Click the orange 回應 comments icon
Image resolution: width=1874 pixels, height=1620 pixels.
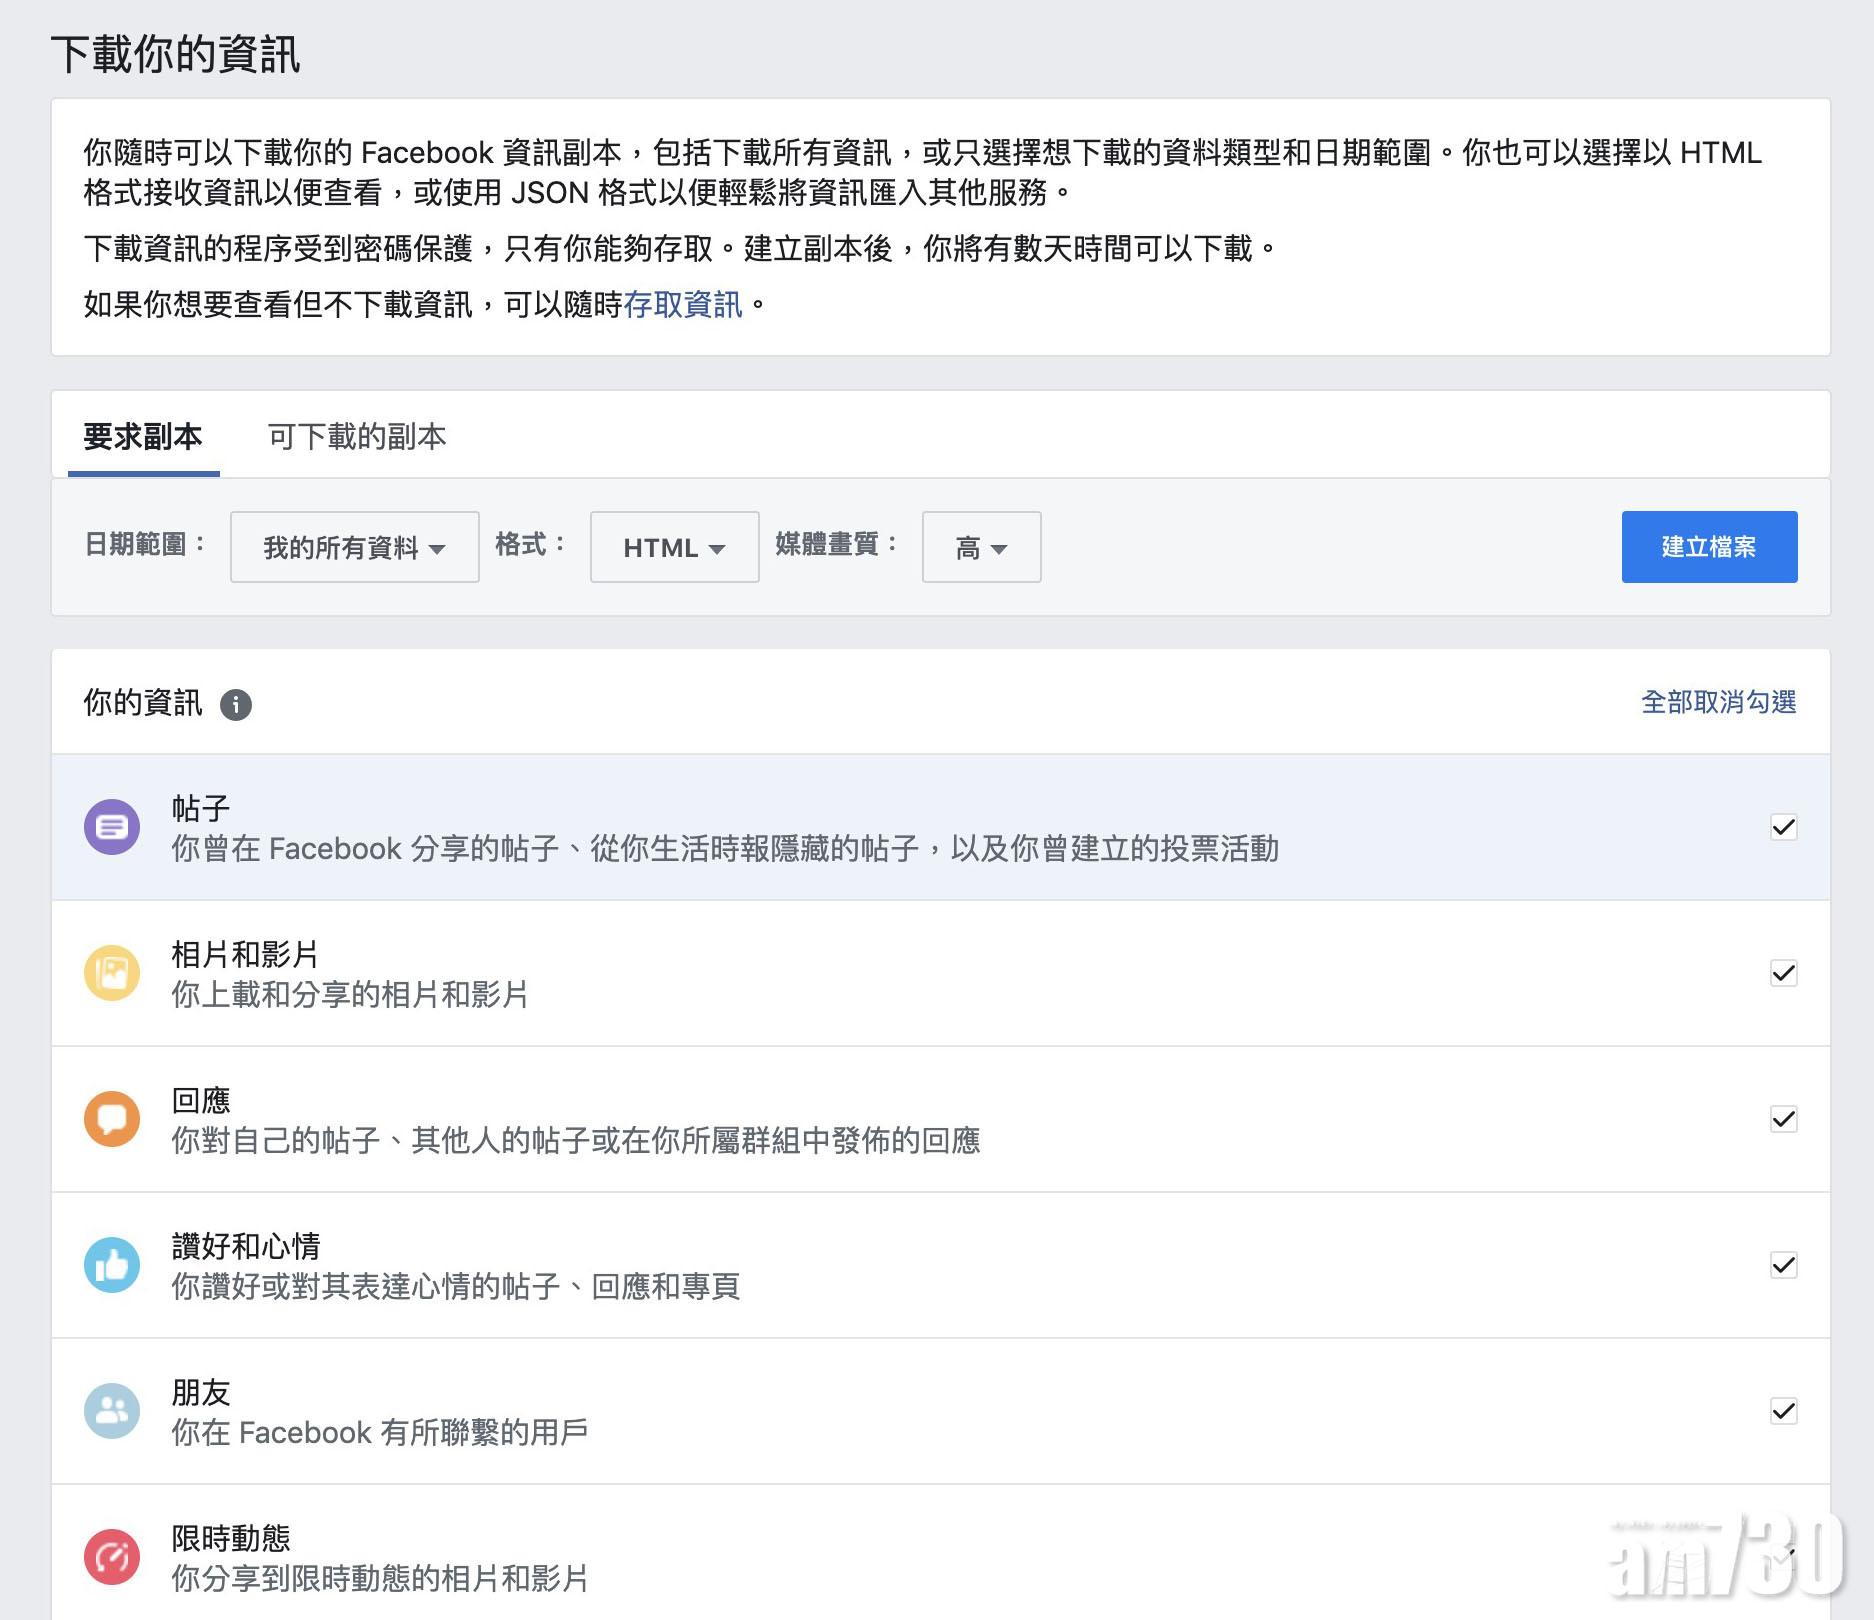(x=112, y=1119)
